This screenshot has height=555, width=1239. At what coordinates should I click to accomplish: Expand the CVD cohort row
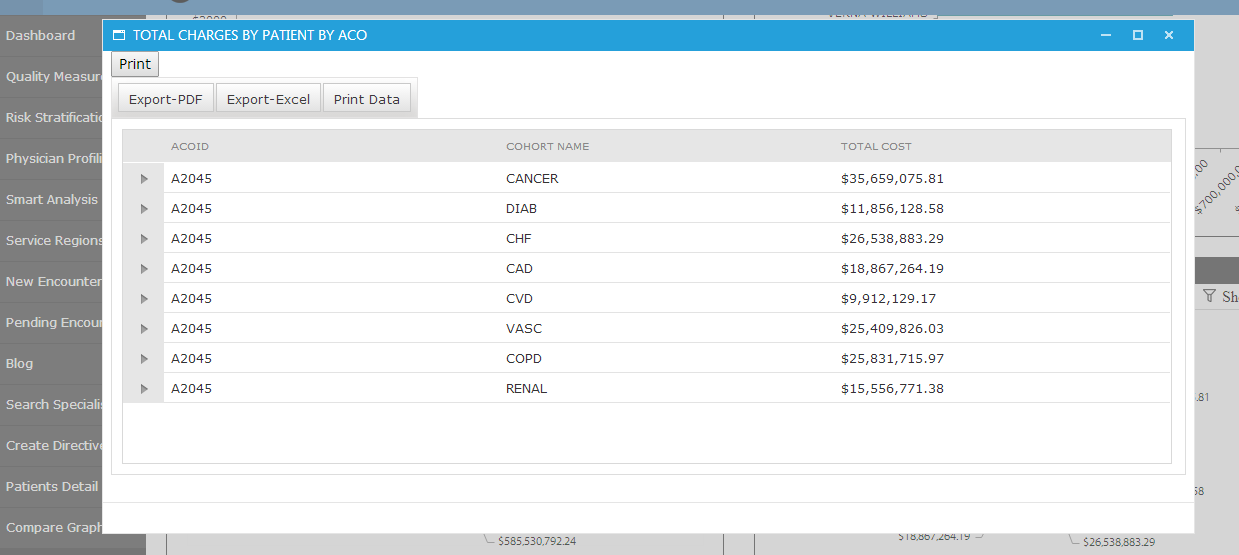(144, 299)
